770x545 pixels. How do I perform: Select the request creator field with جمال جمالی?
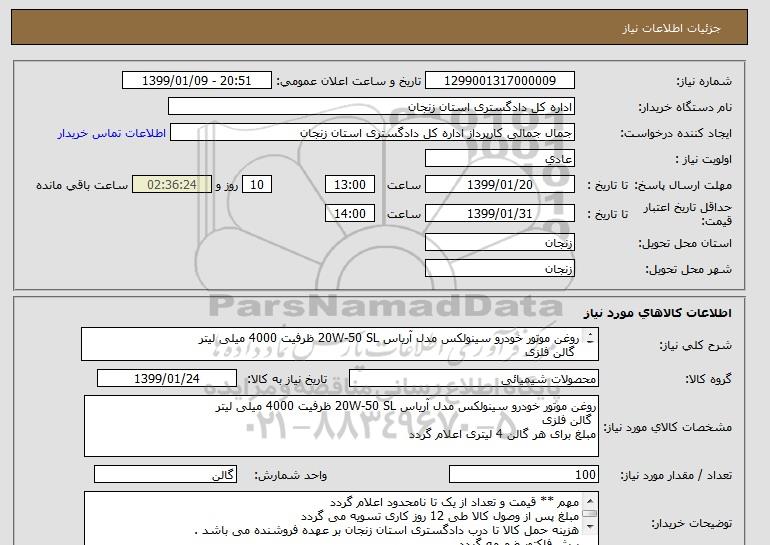372,133
